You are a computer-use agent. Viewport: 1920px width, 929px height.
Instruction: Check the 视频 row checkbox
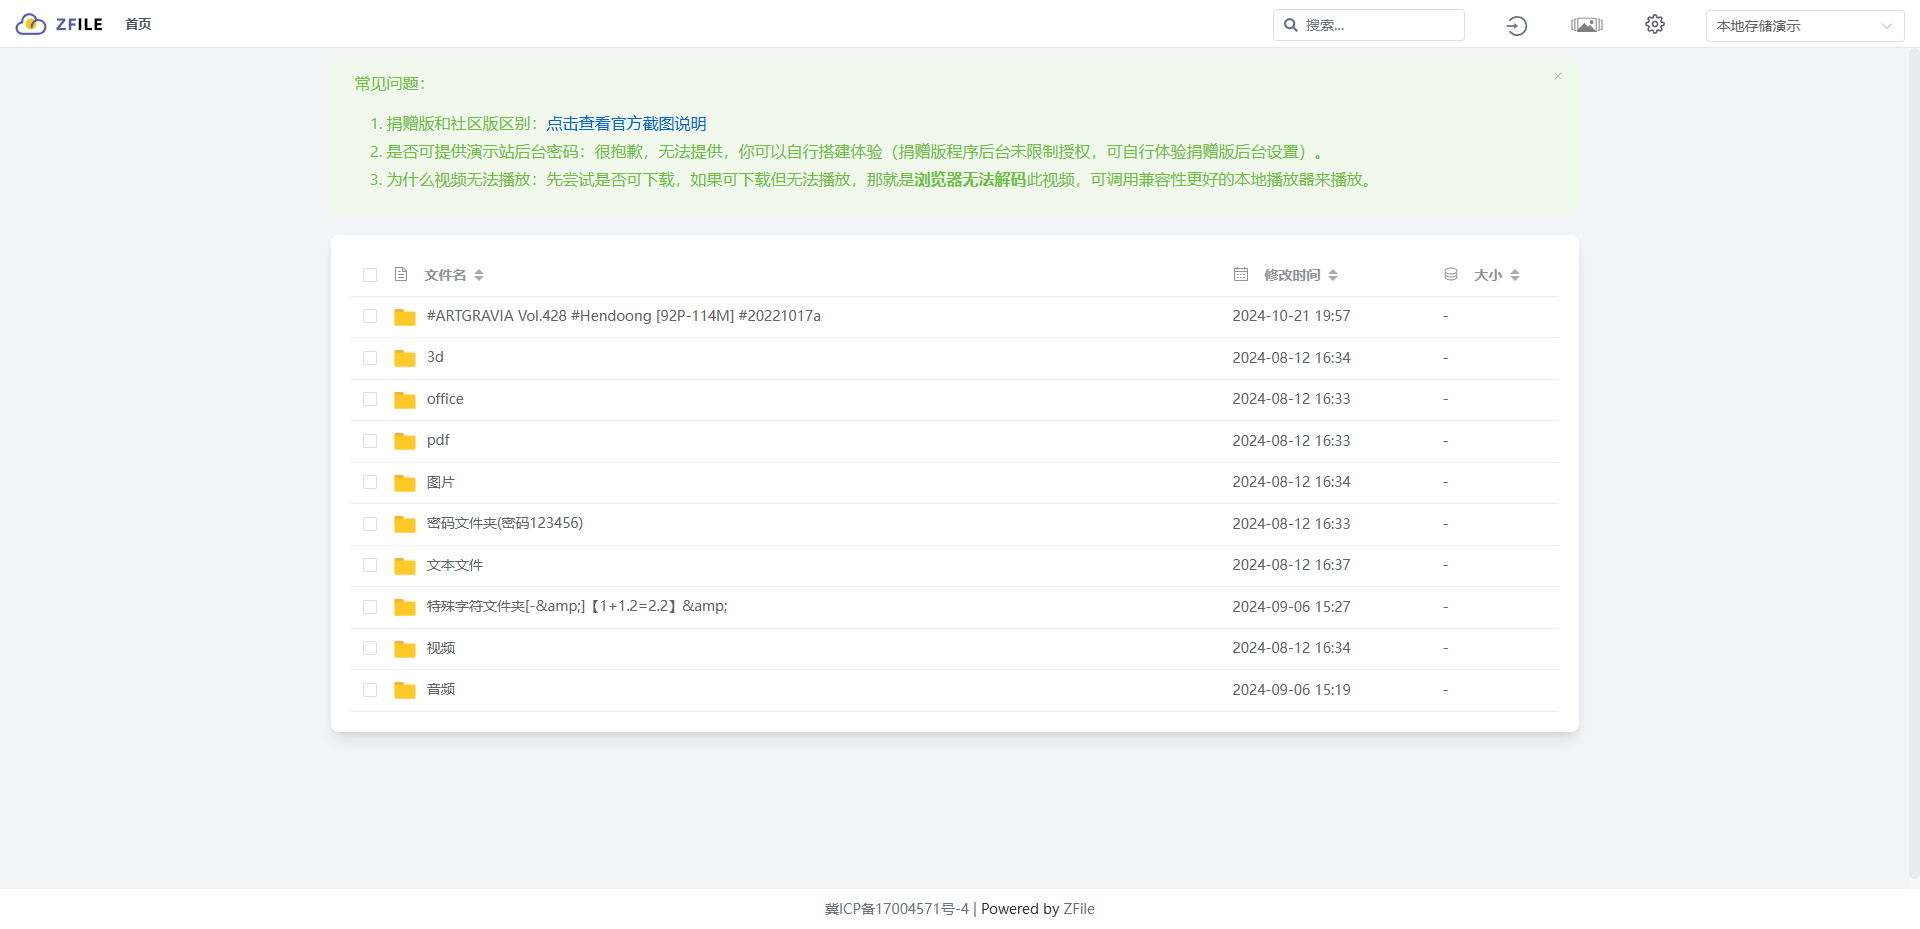[x=370, y=648]
